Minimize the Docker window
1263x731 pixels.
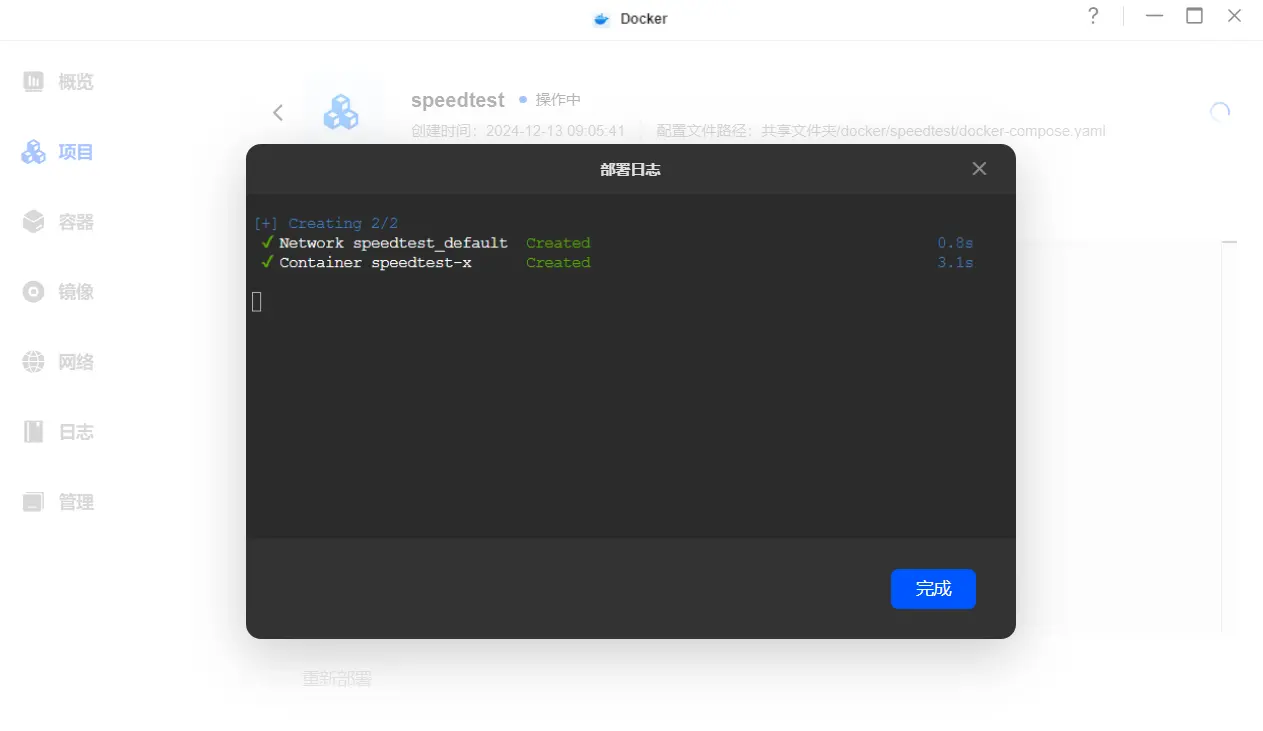click(1155, 16)
